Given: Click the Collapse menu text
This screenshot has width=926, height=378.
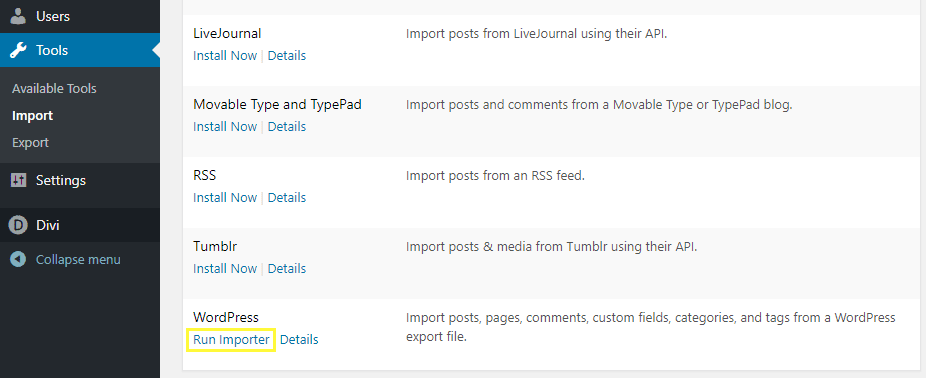Looking at the screenshot, I should [78, 259].
